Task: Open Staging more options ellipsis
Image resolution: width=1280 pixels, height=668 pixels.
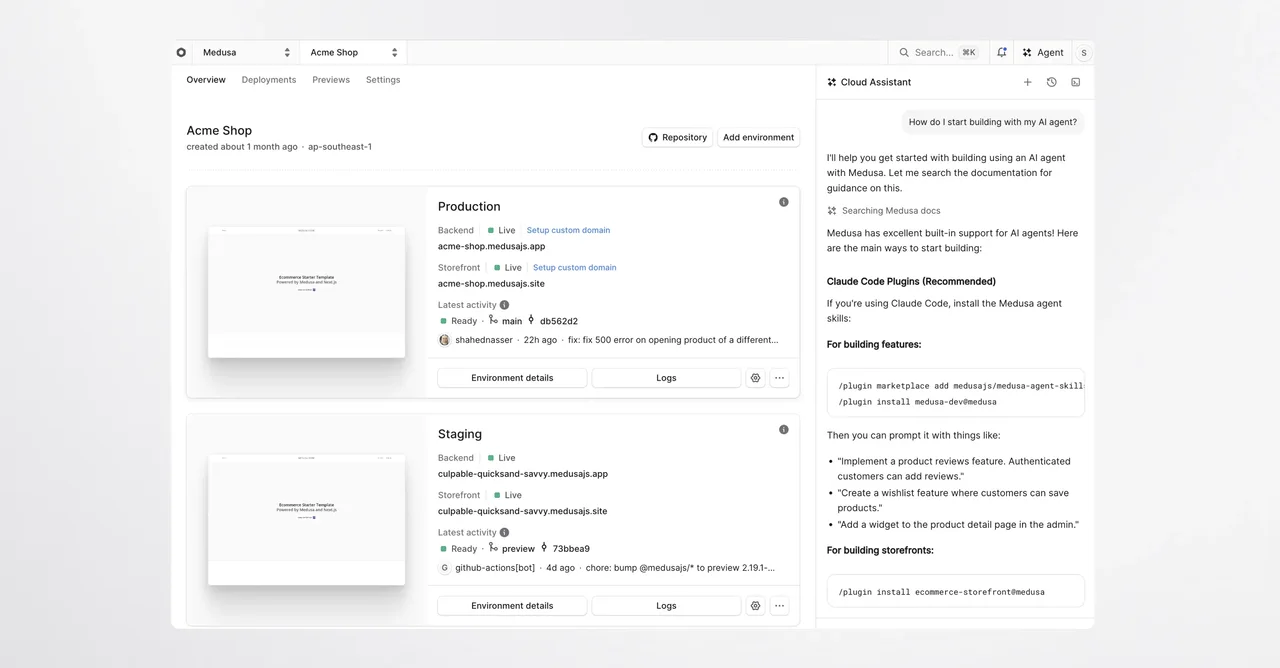Action: 780,605
